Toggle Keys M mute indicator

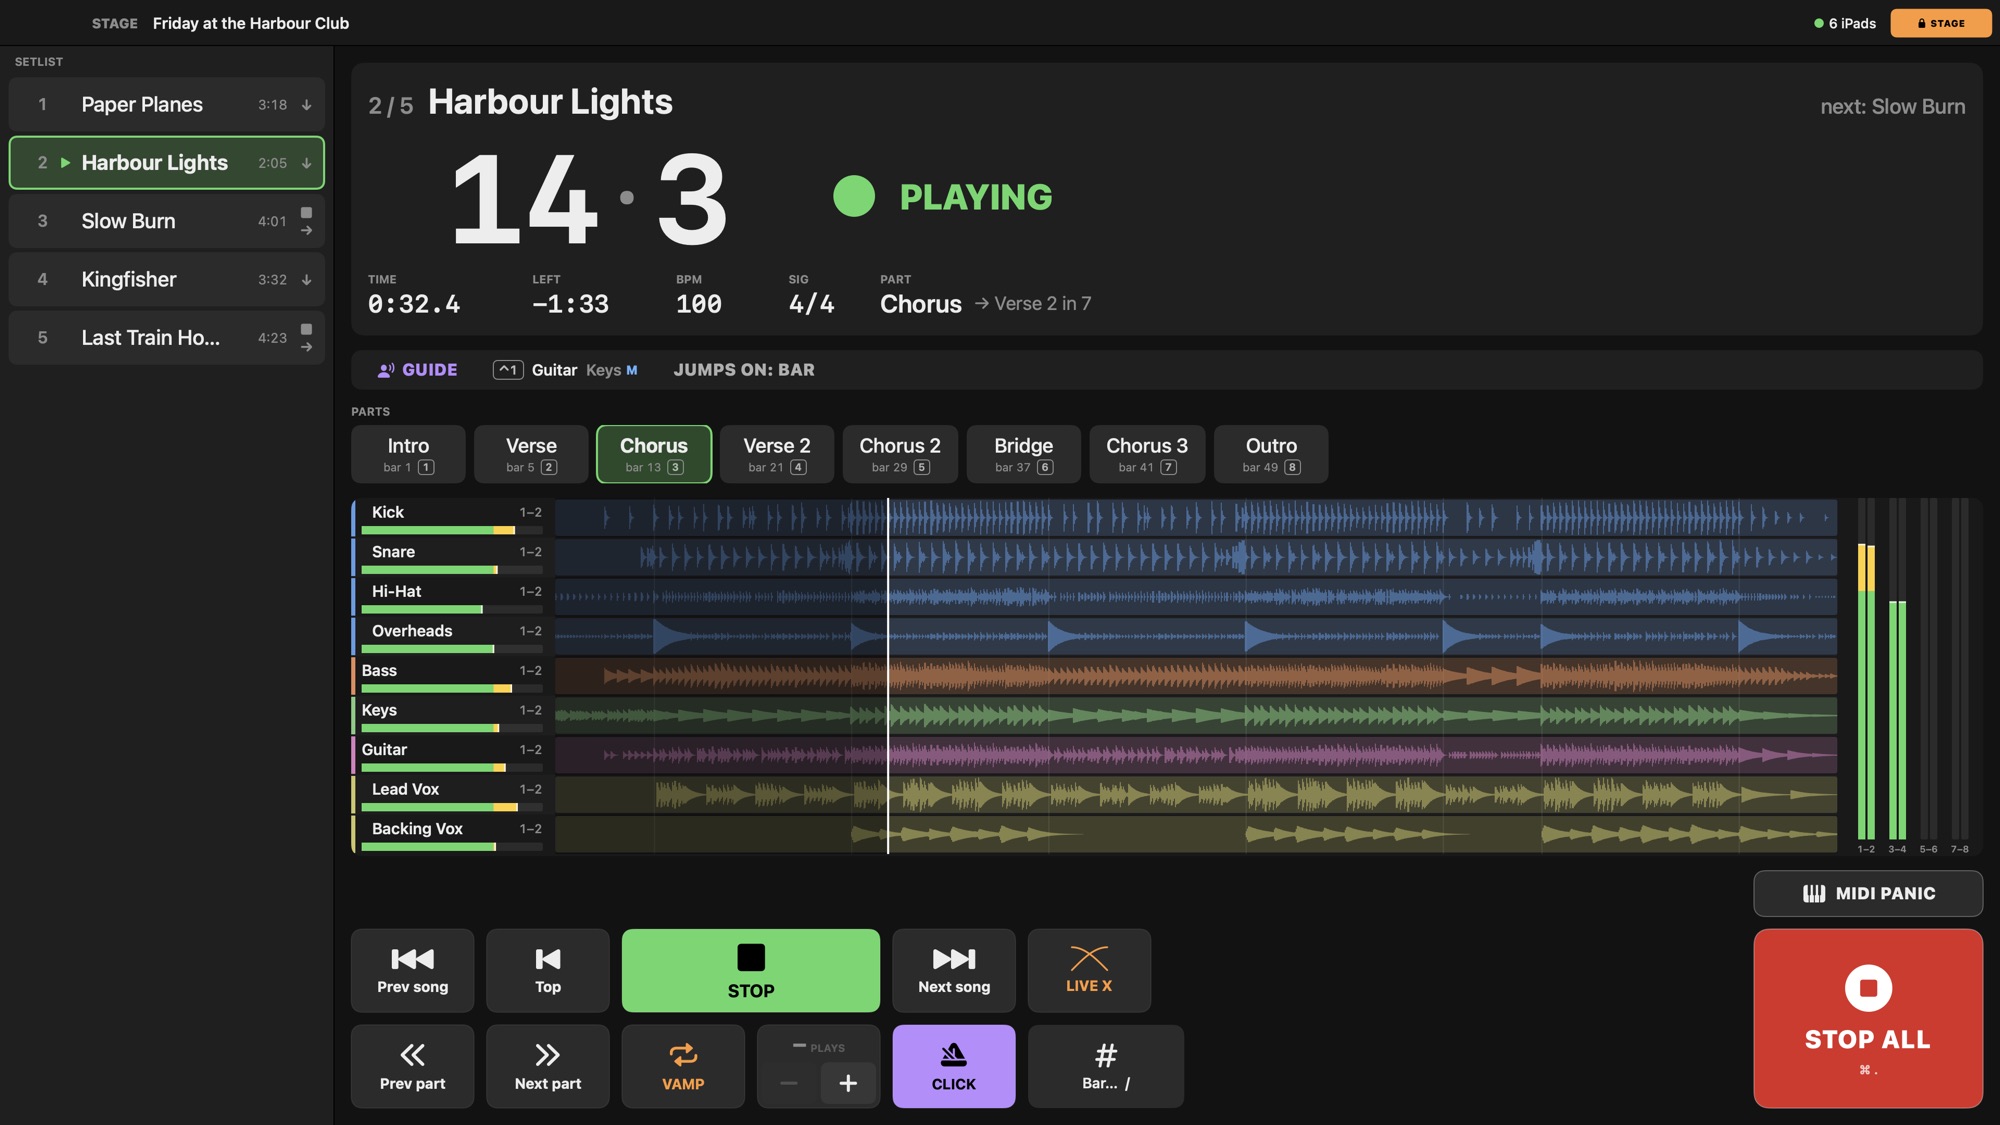[611, 370]
